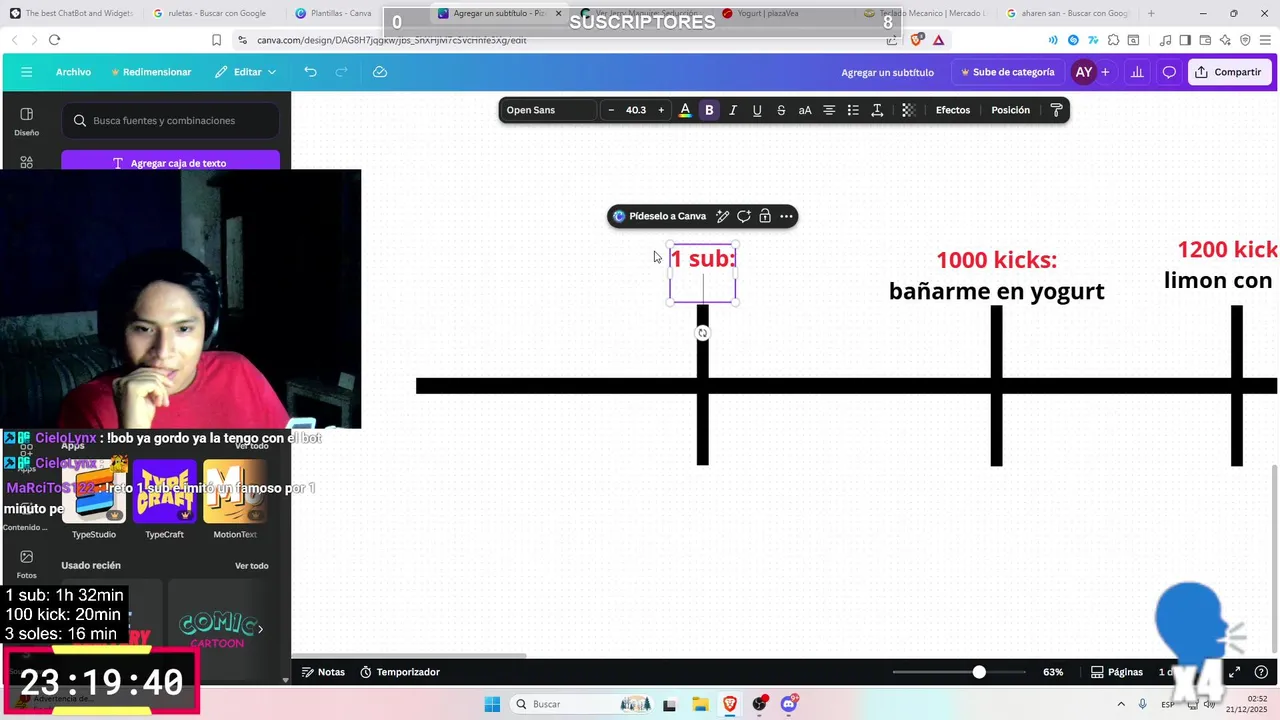Click the font search input field
The image size is (1280, 720).
[170, 121]
